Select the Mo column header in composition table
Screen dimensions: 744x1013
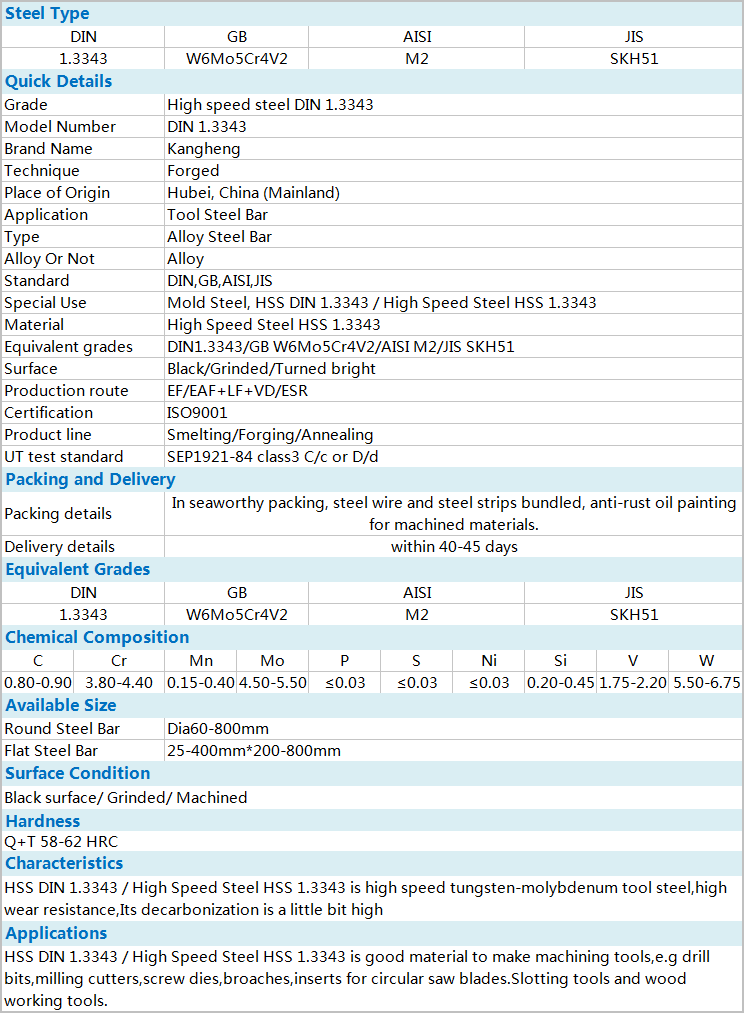coord(273,661)
